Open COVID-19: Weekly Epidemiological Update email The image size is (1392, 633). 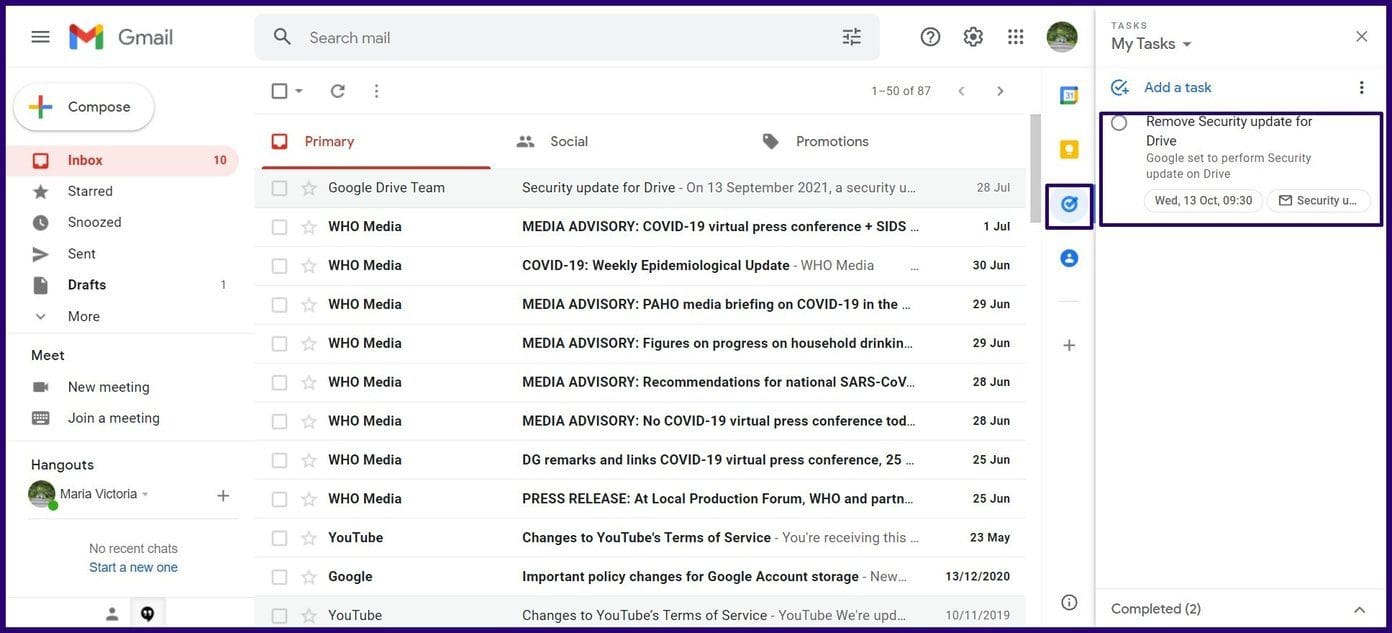click(x=640, y=266)
